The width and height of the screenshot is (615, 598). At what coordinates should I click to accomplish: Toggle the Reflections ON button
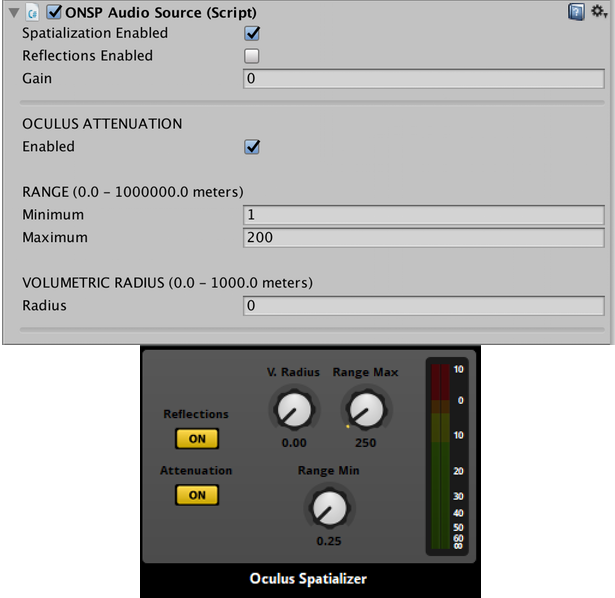pos(196,438)
